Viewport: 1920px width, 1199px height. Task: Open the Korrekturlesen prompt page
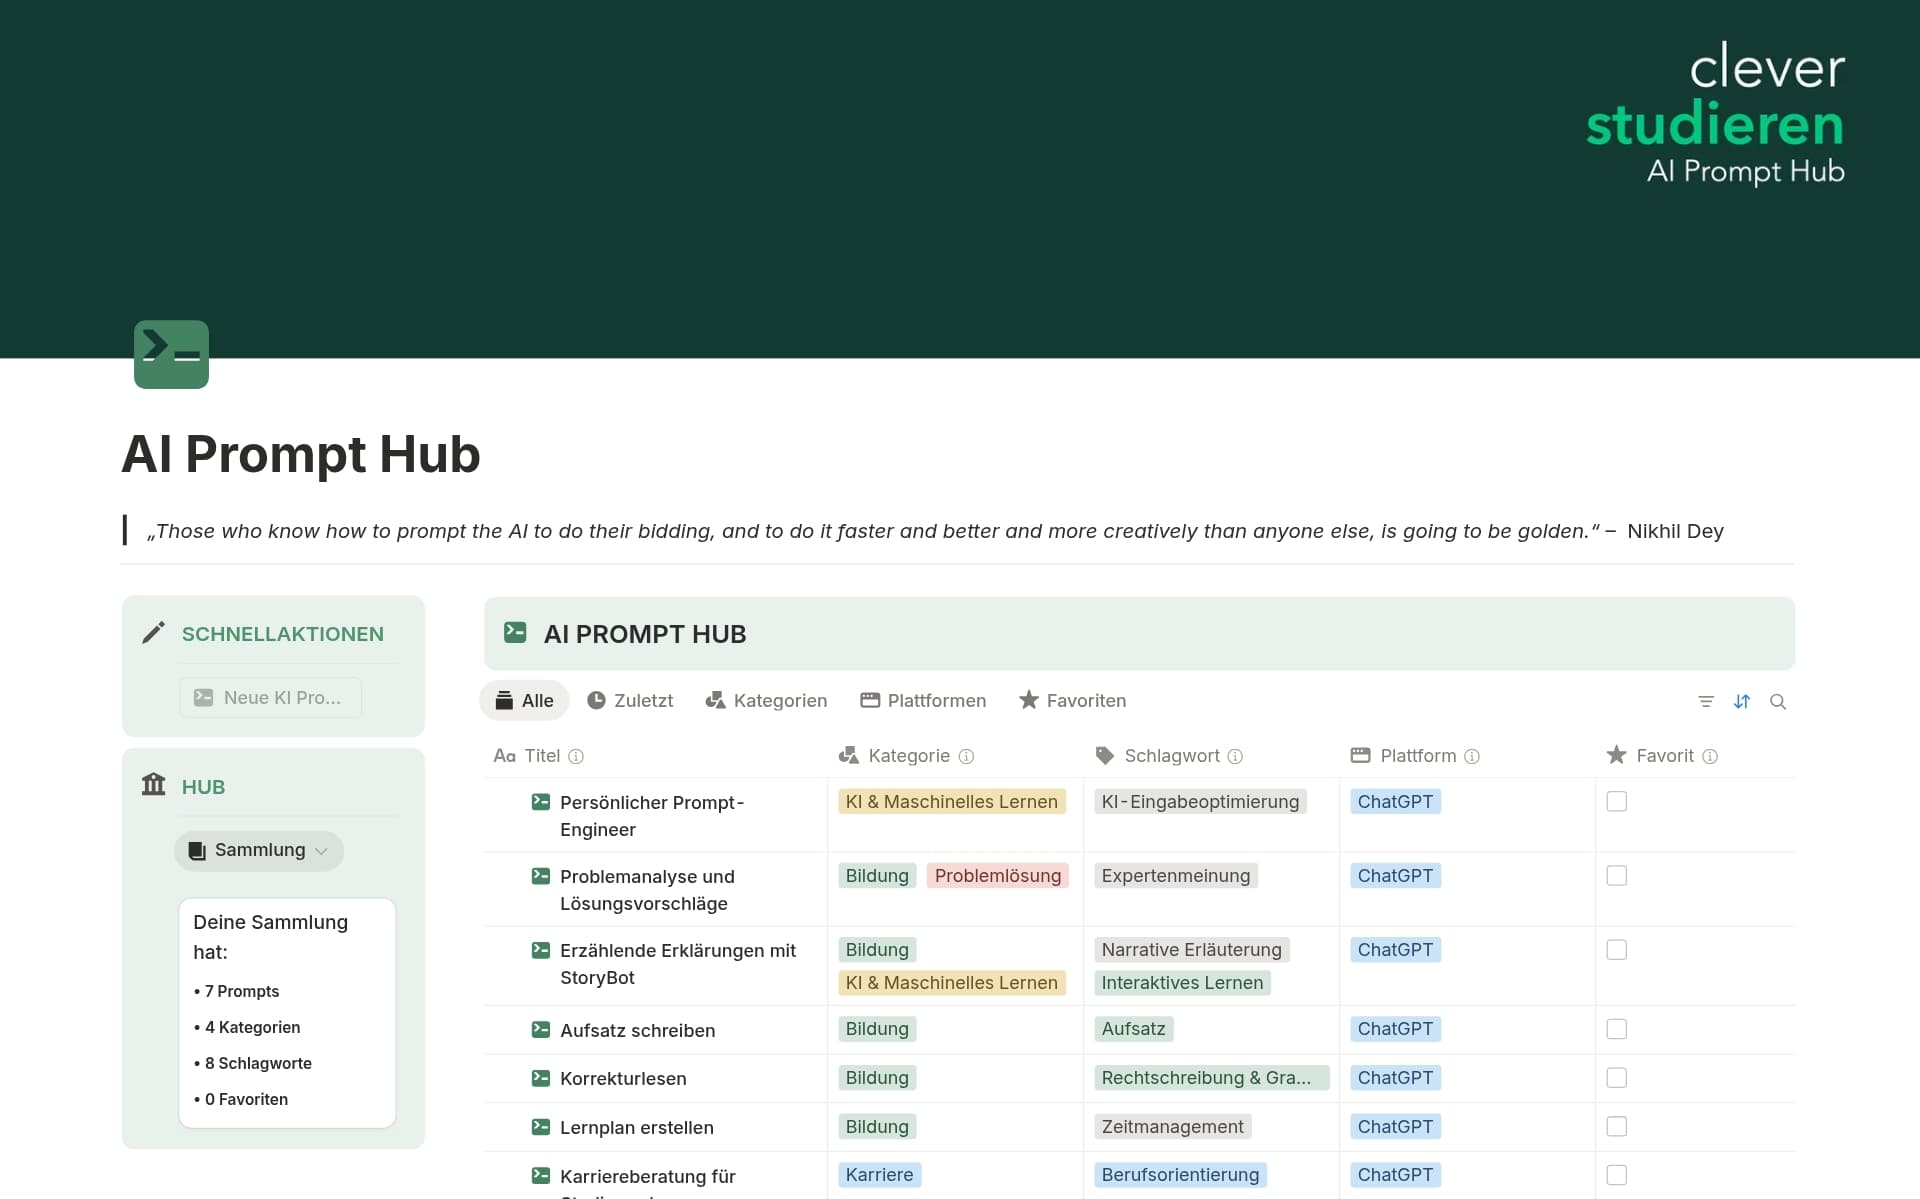click(x=623, y=1079)
